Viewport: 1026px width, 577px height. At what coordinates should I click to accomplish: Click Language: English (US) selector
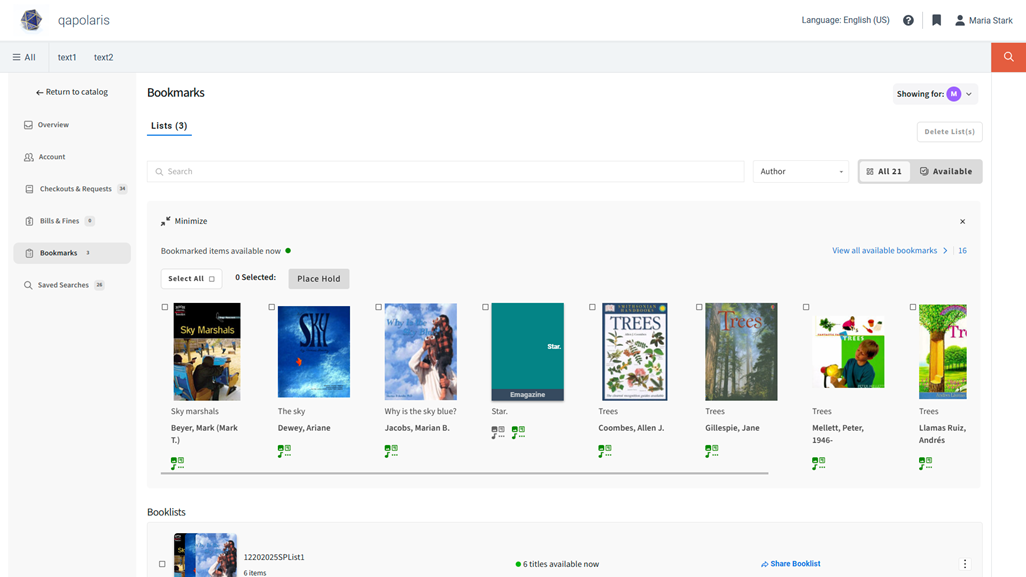coord(845,20)
